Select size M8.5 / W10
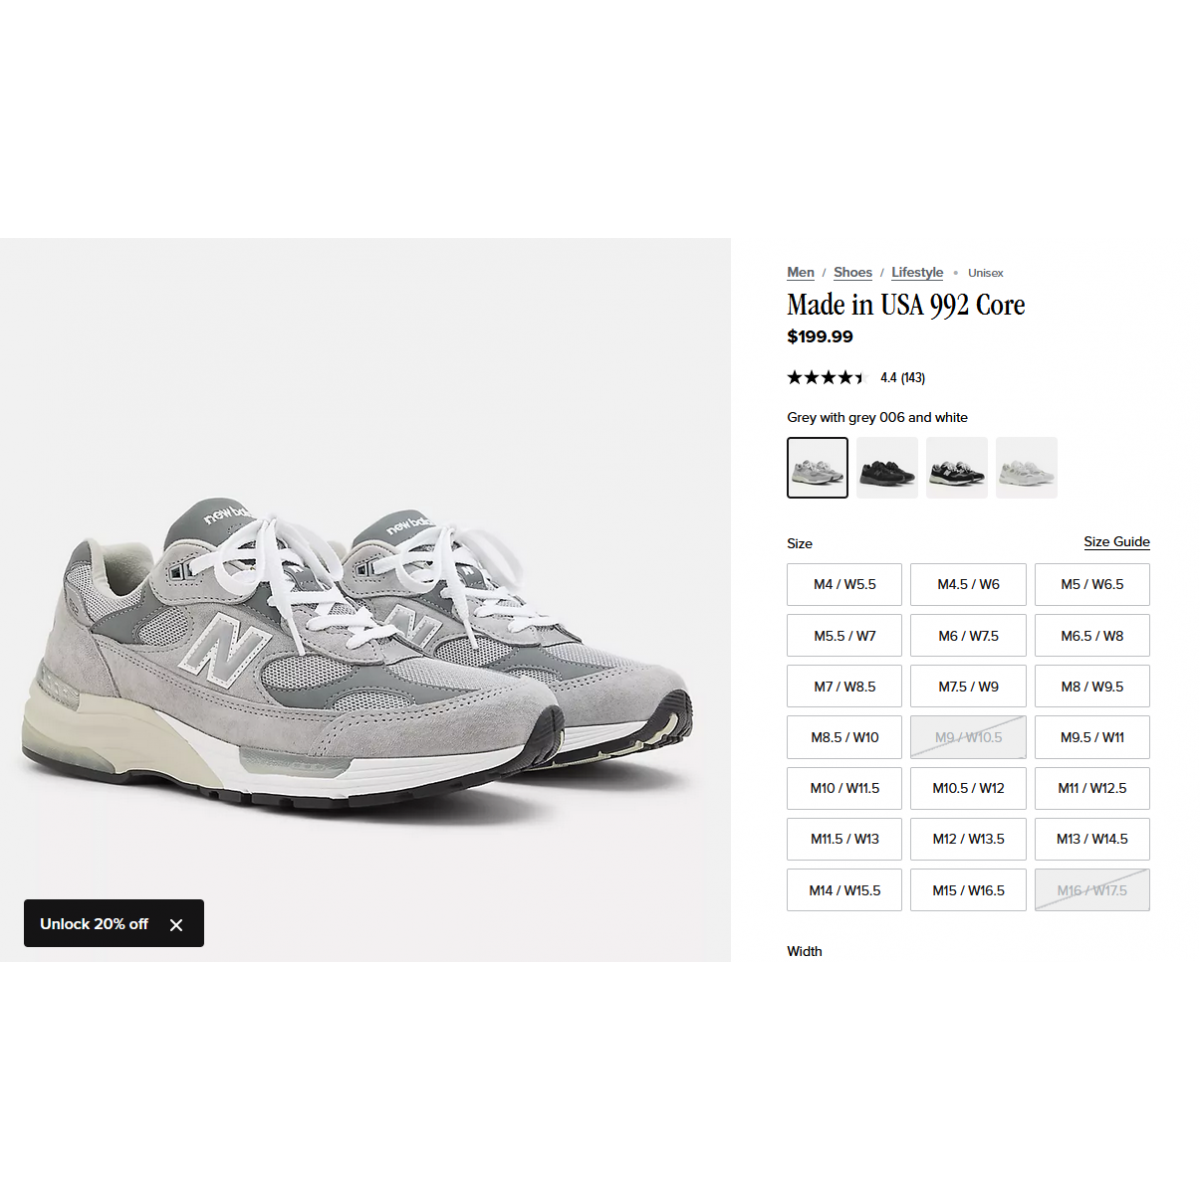The width and height of the screenshot is (1200, 1200). click(x=845, y=737)
